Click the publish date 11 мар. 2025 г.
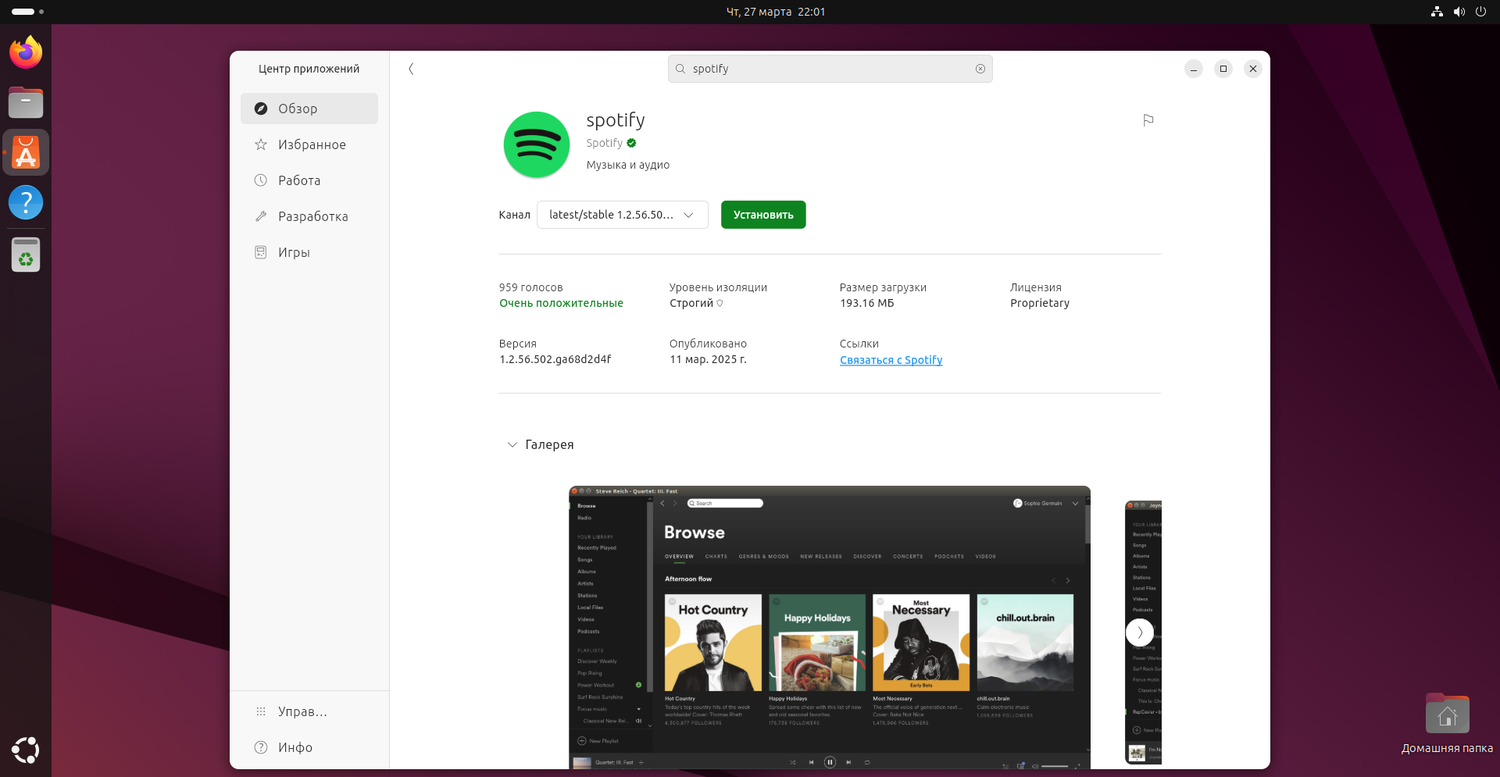Viewport: 1500px width, 777px height. (x=708, y=359)
